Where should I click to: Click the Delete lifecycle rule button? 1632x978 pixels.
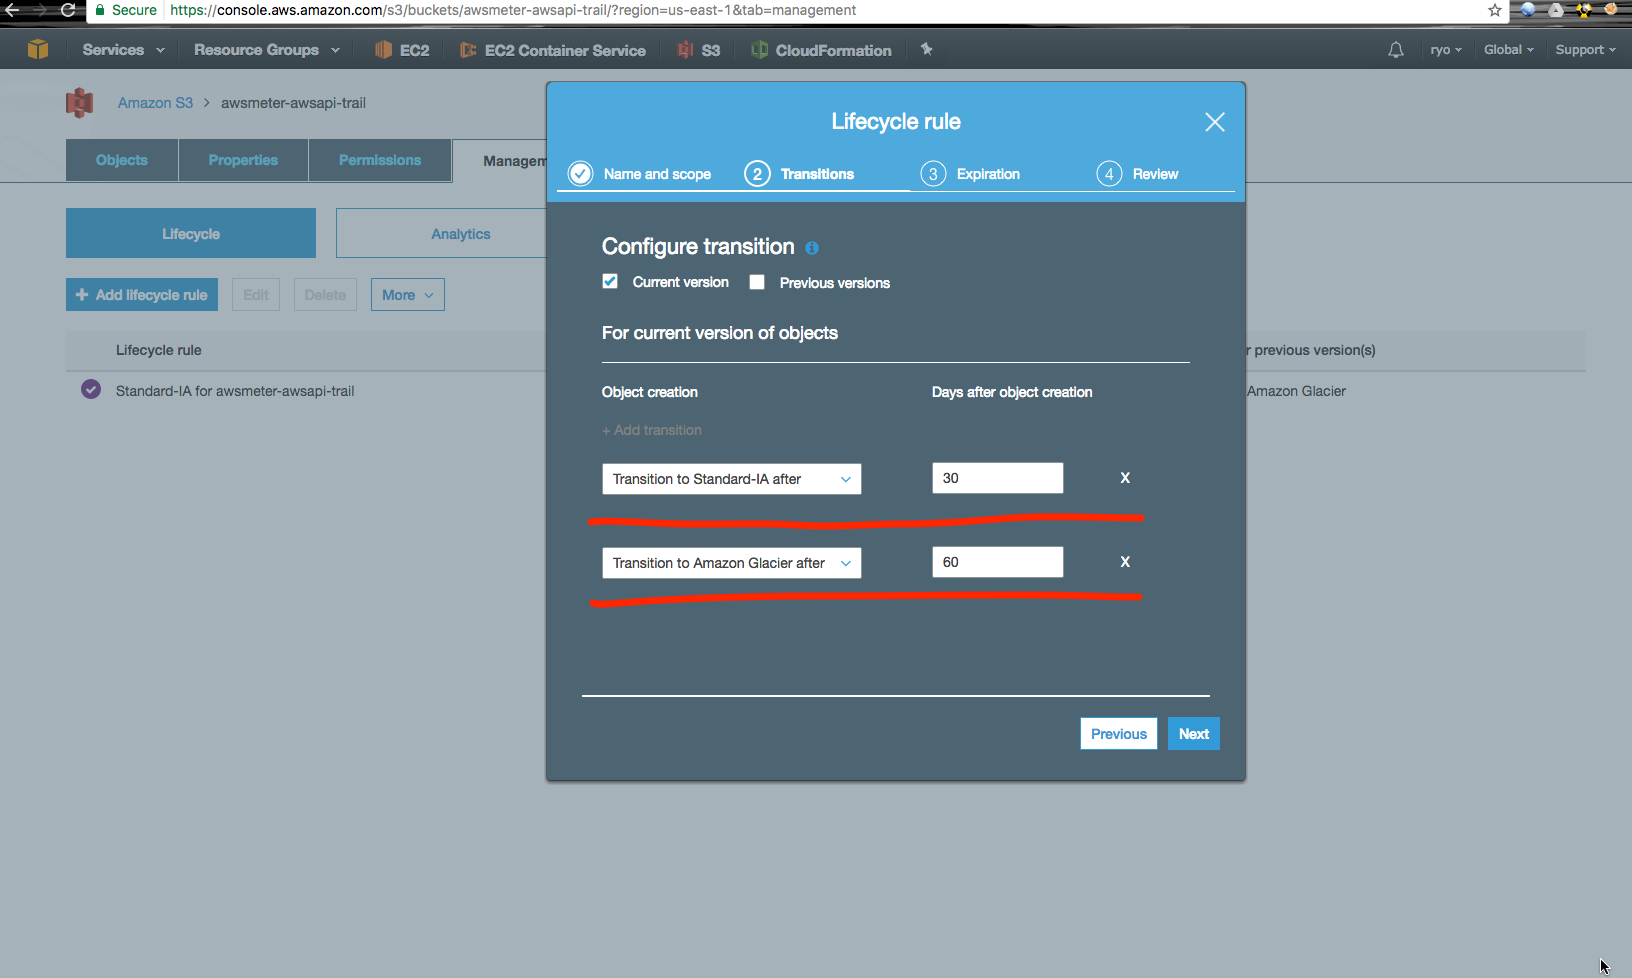coord(325,295)
